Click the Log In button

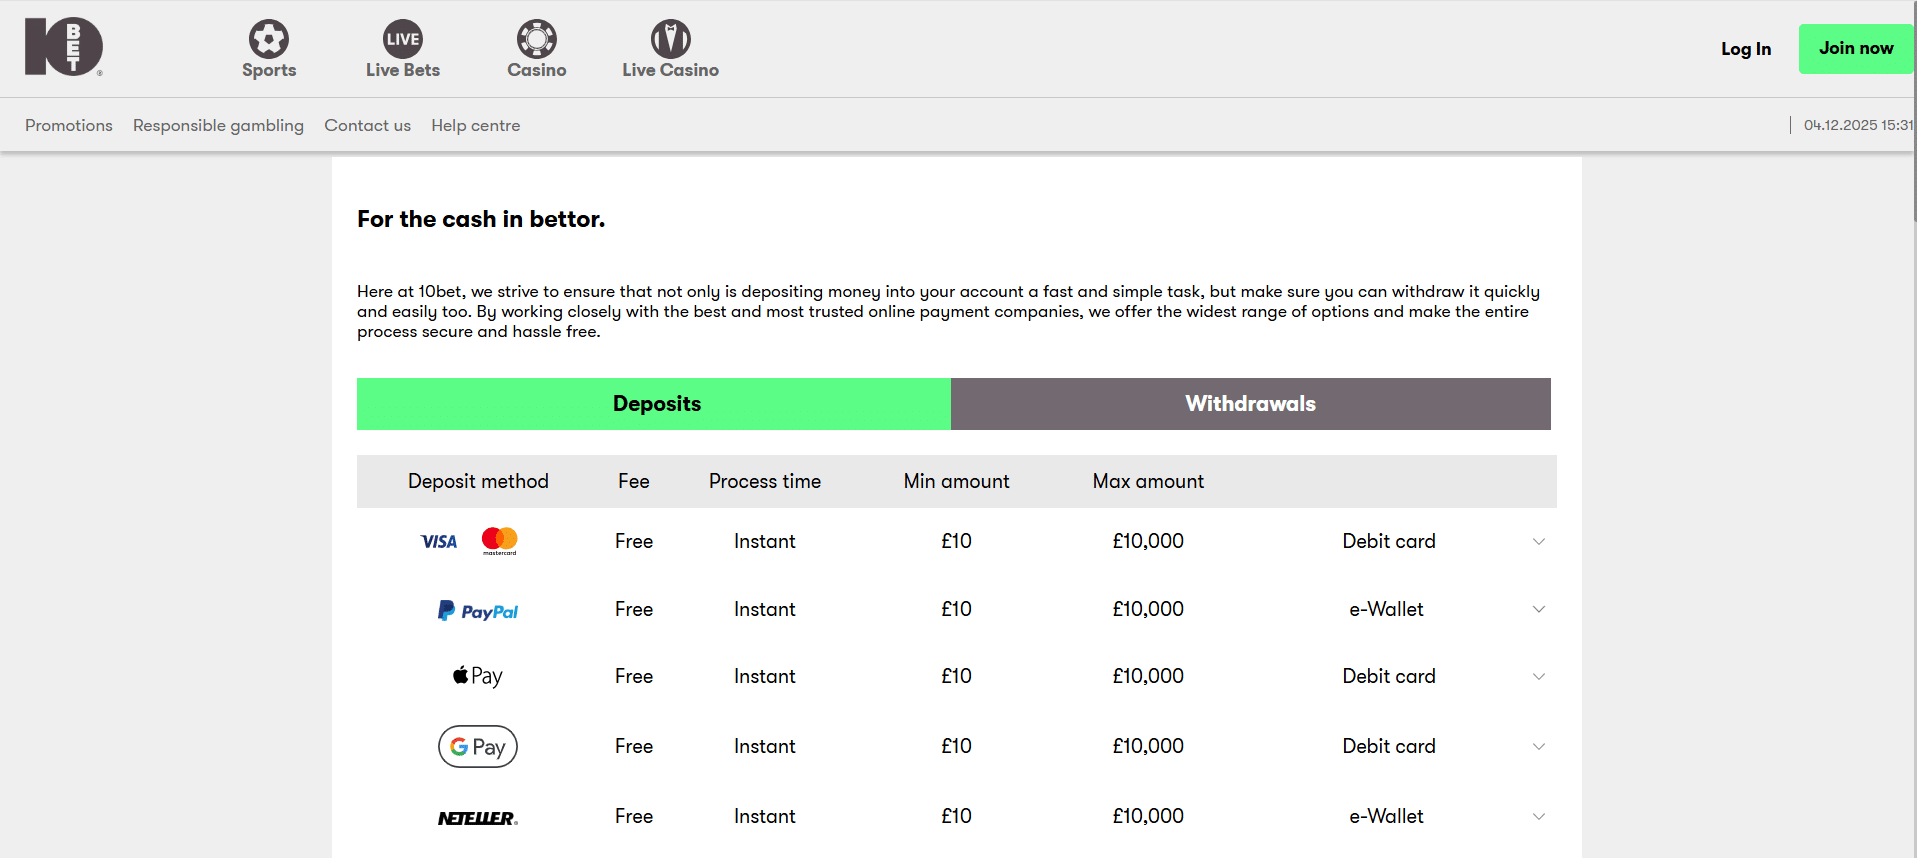pos(1746,49)
